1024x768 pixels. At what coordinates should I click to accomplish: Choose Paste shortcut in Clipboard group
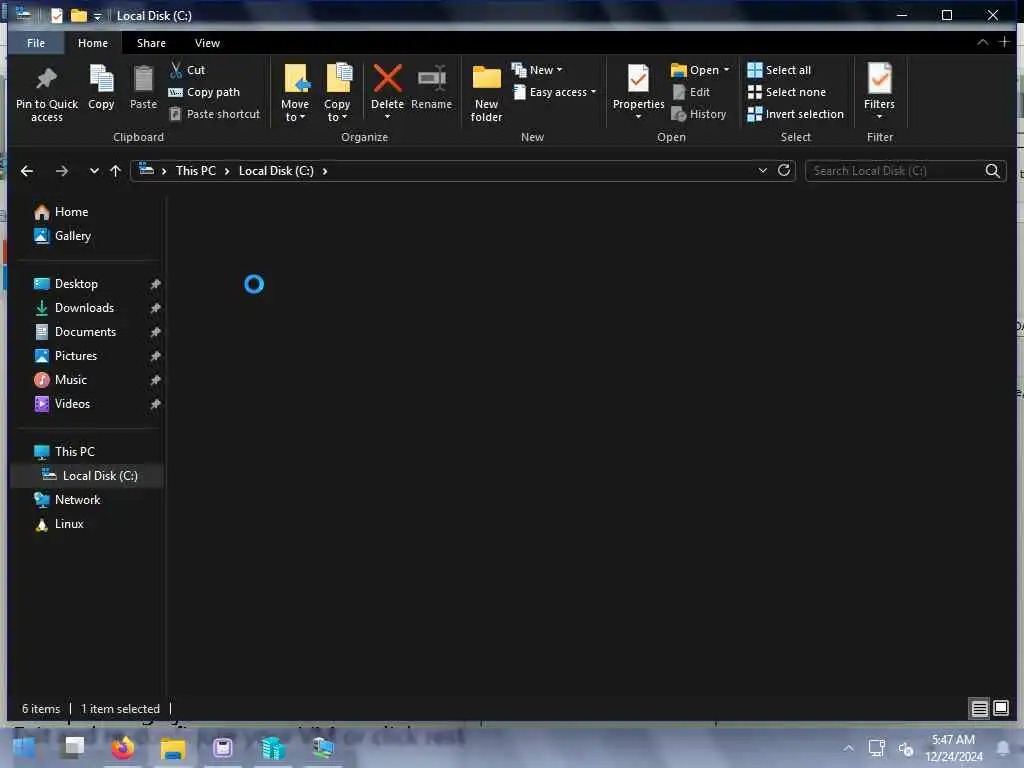tap(215, 114)
